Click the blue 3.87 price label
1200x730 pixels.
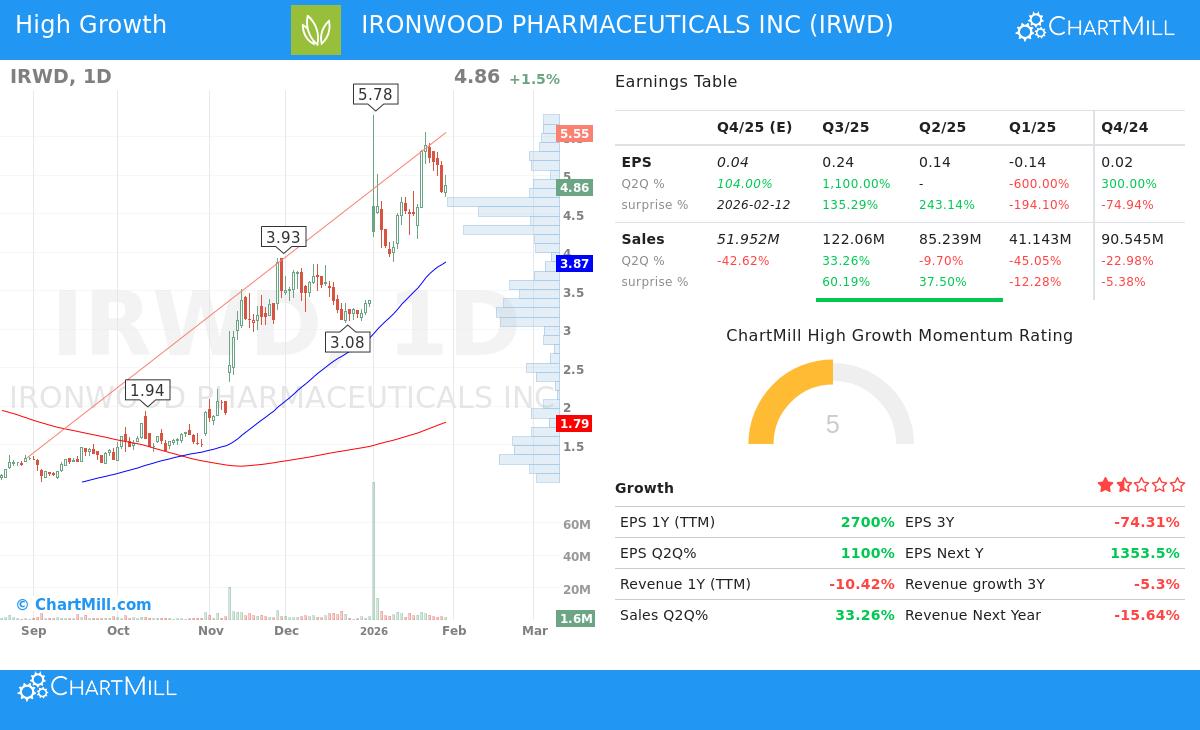coord(573,263)
